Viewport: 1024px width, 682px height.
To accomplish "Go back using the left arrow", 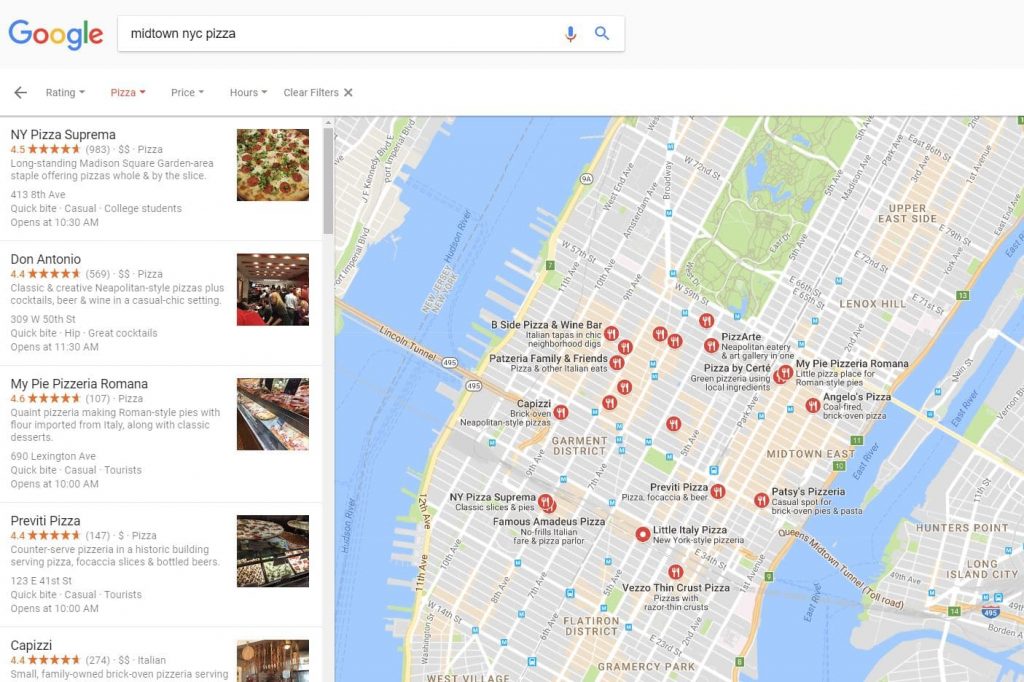I will click(20, 93).
